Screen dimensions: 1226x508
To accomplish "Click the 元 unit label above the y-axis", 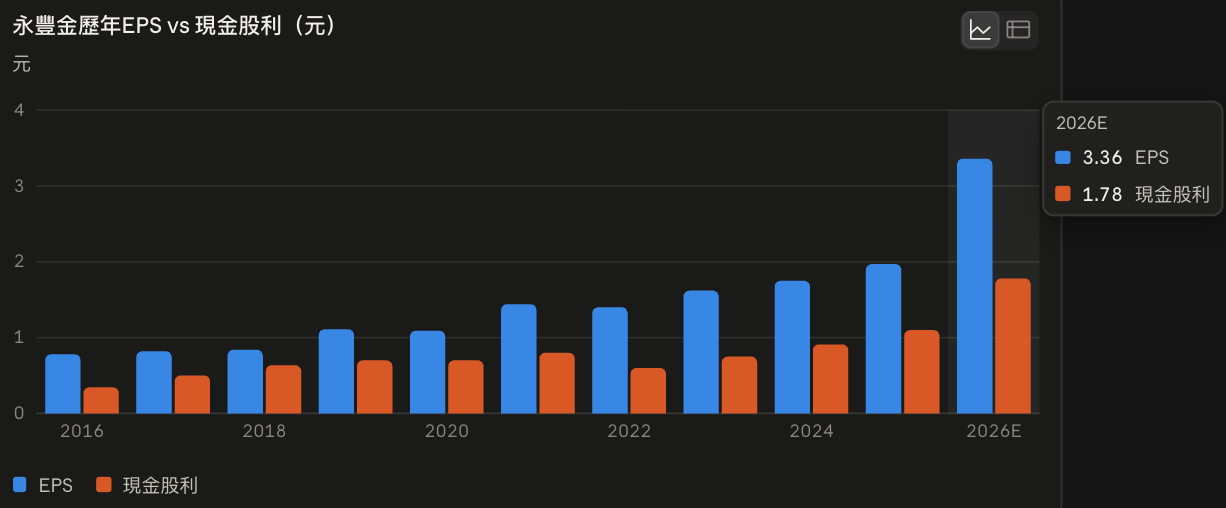I will 22,65.
